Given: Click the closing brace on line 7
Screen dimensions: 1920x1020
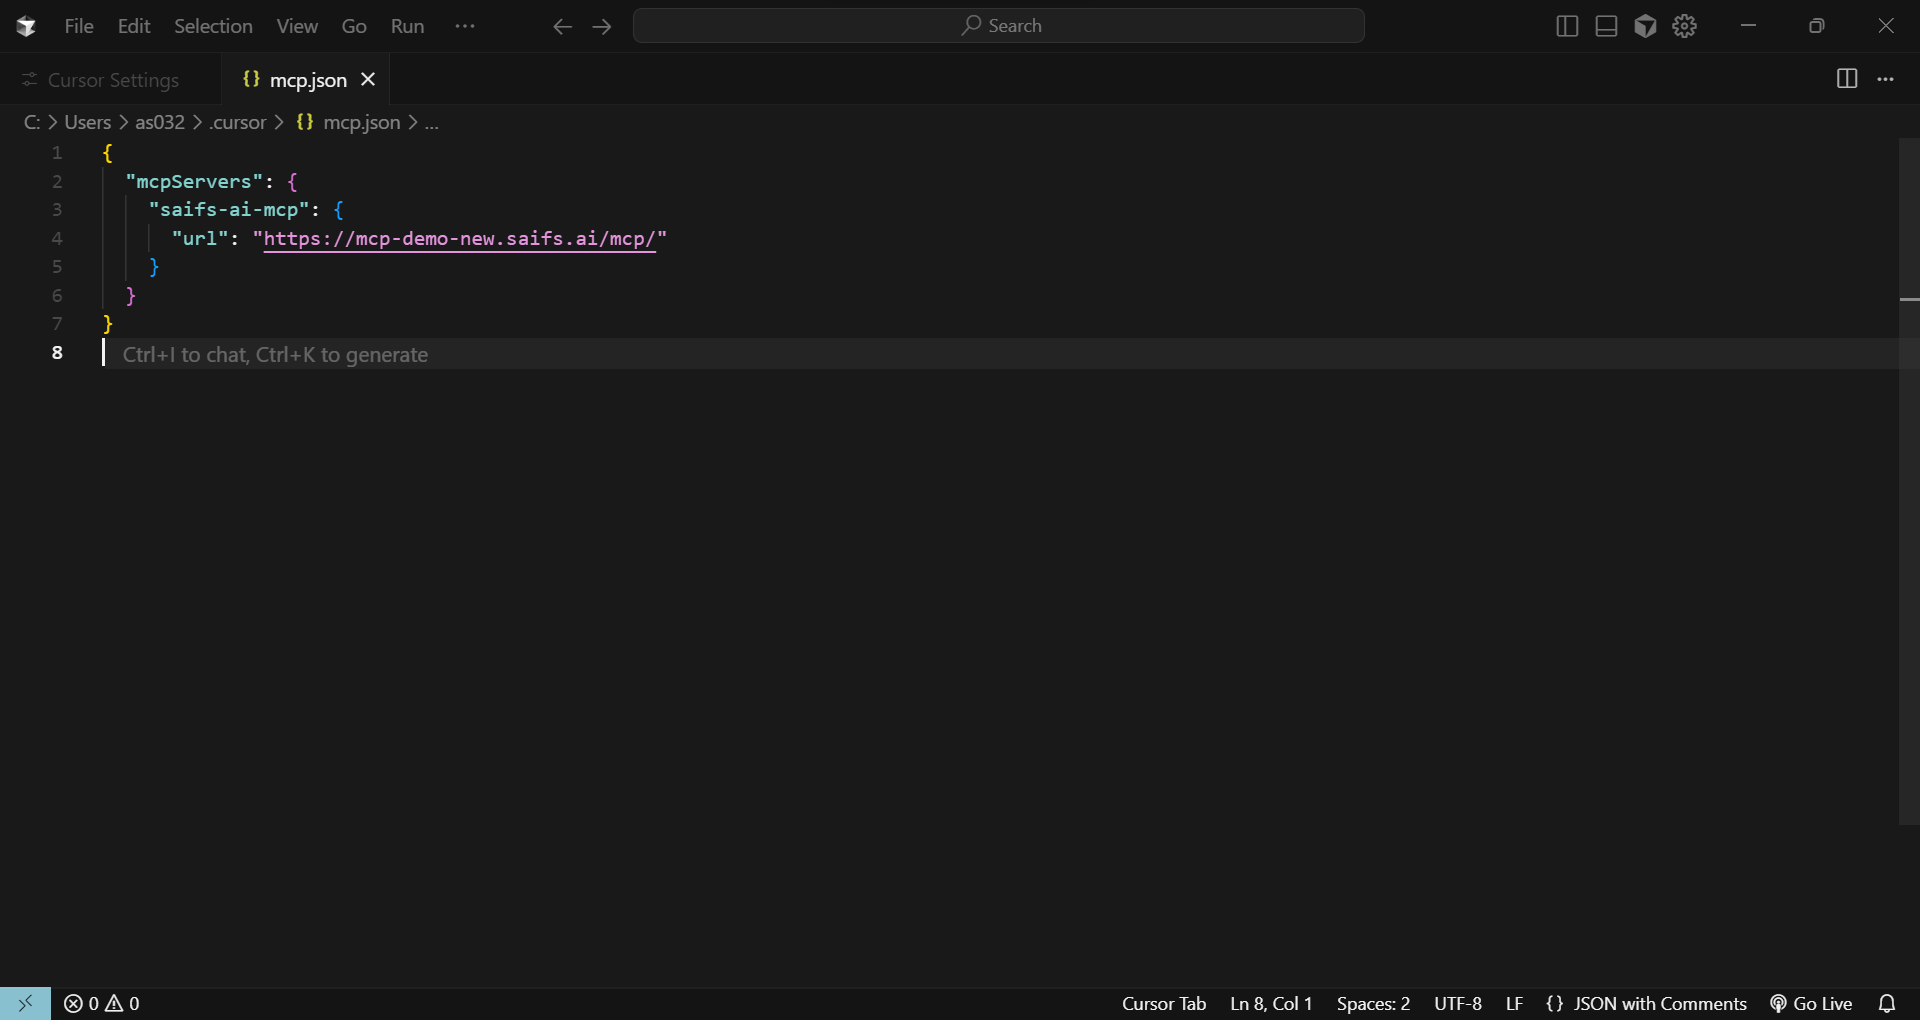Looking at the screenshot, I should point(108,323).
